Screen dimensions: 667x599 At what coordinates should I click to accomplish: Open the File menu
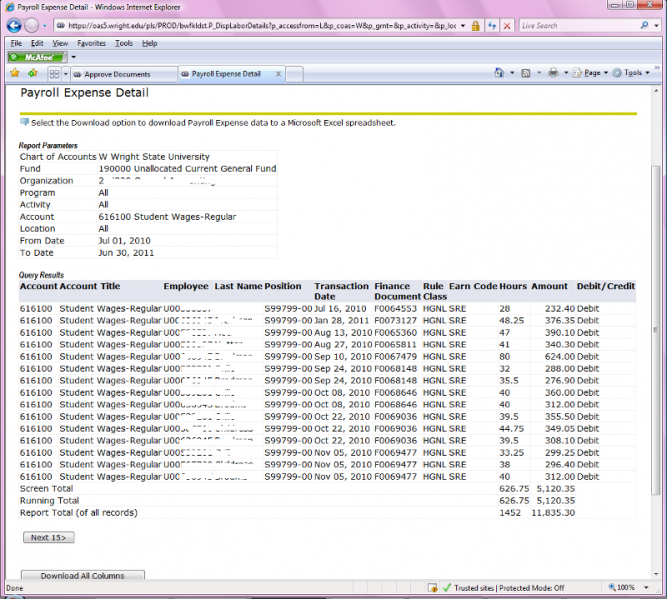[16, 43]
